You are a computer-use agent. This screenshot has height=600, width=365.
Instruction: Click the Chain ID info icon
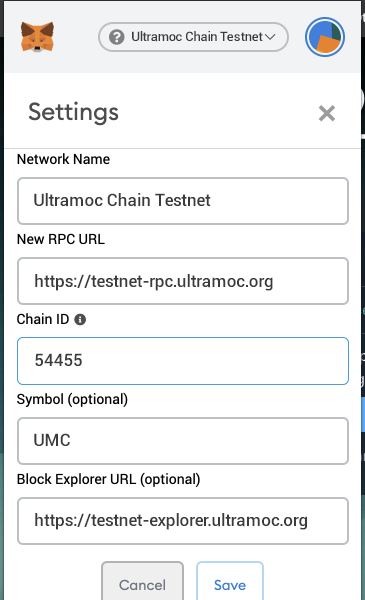[x=80, y=320]
